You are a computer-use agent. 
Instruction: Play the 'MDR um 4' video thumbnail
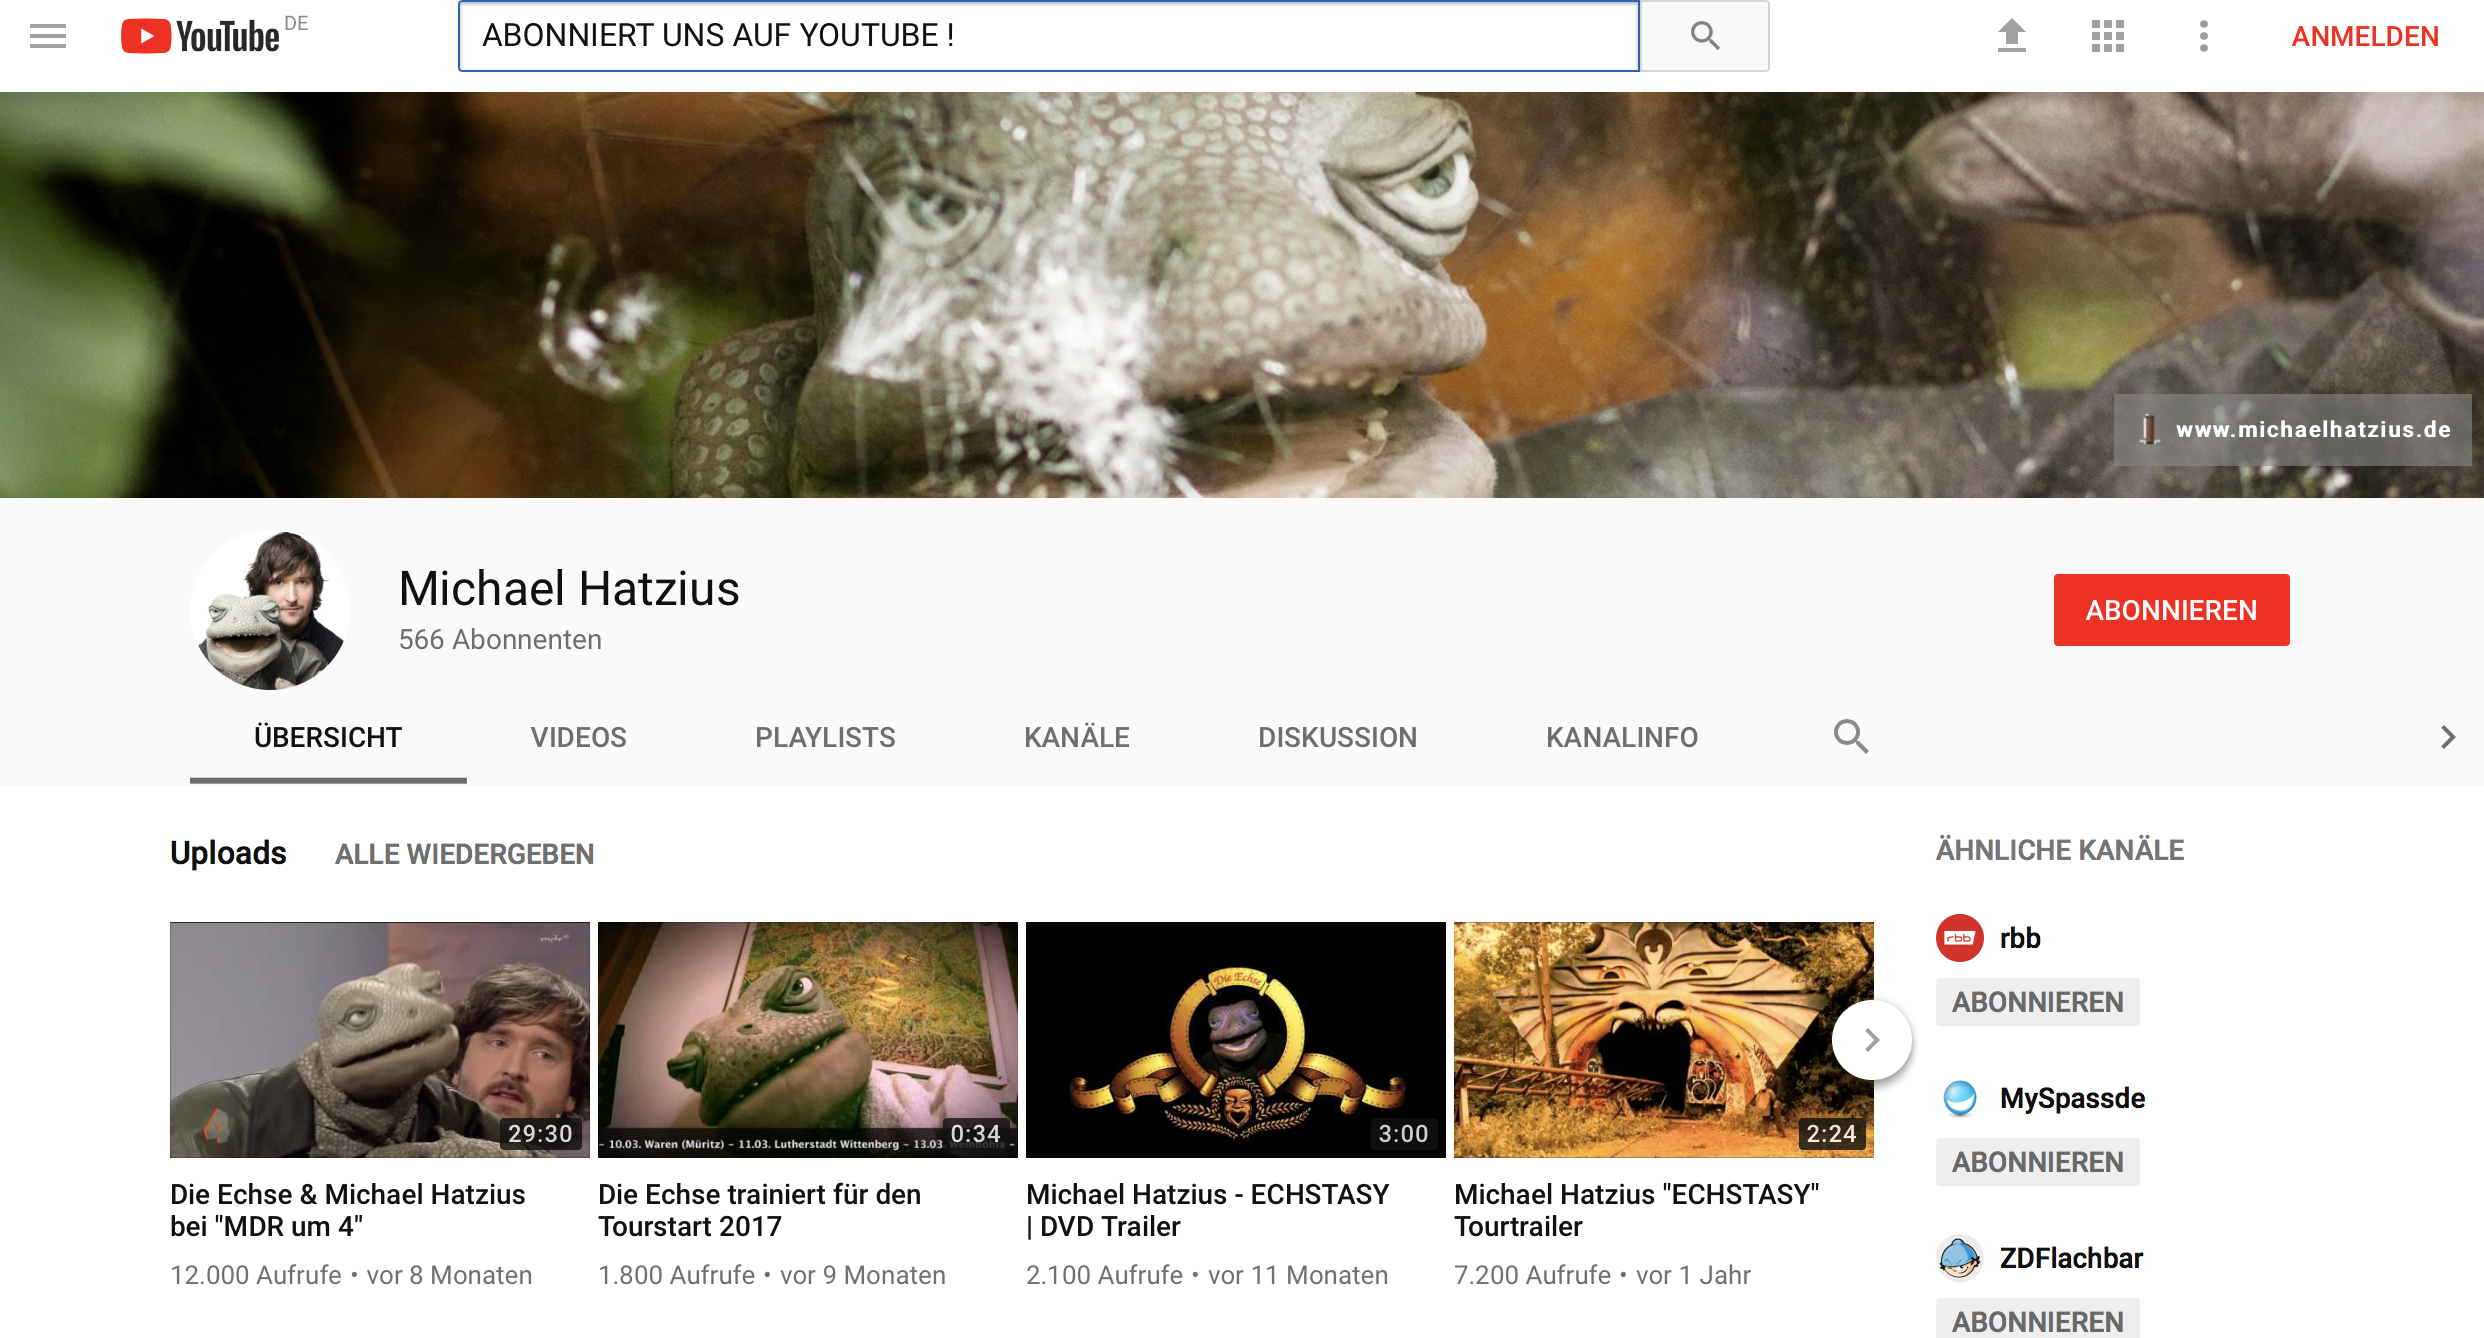point(380,1040)
